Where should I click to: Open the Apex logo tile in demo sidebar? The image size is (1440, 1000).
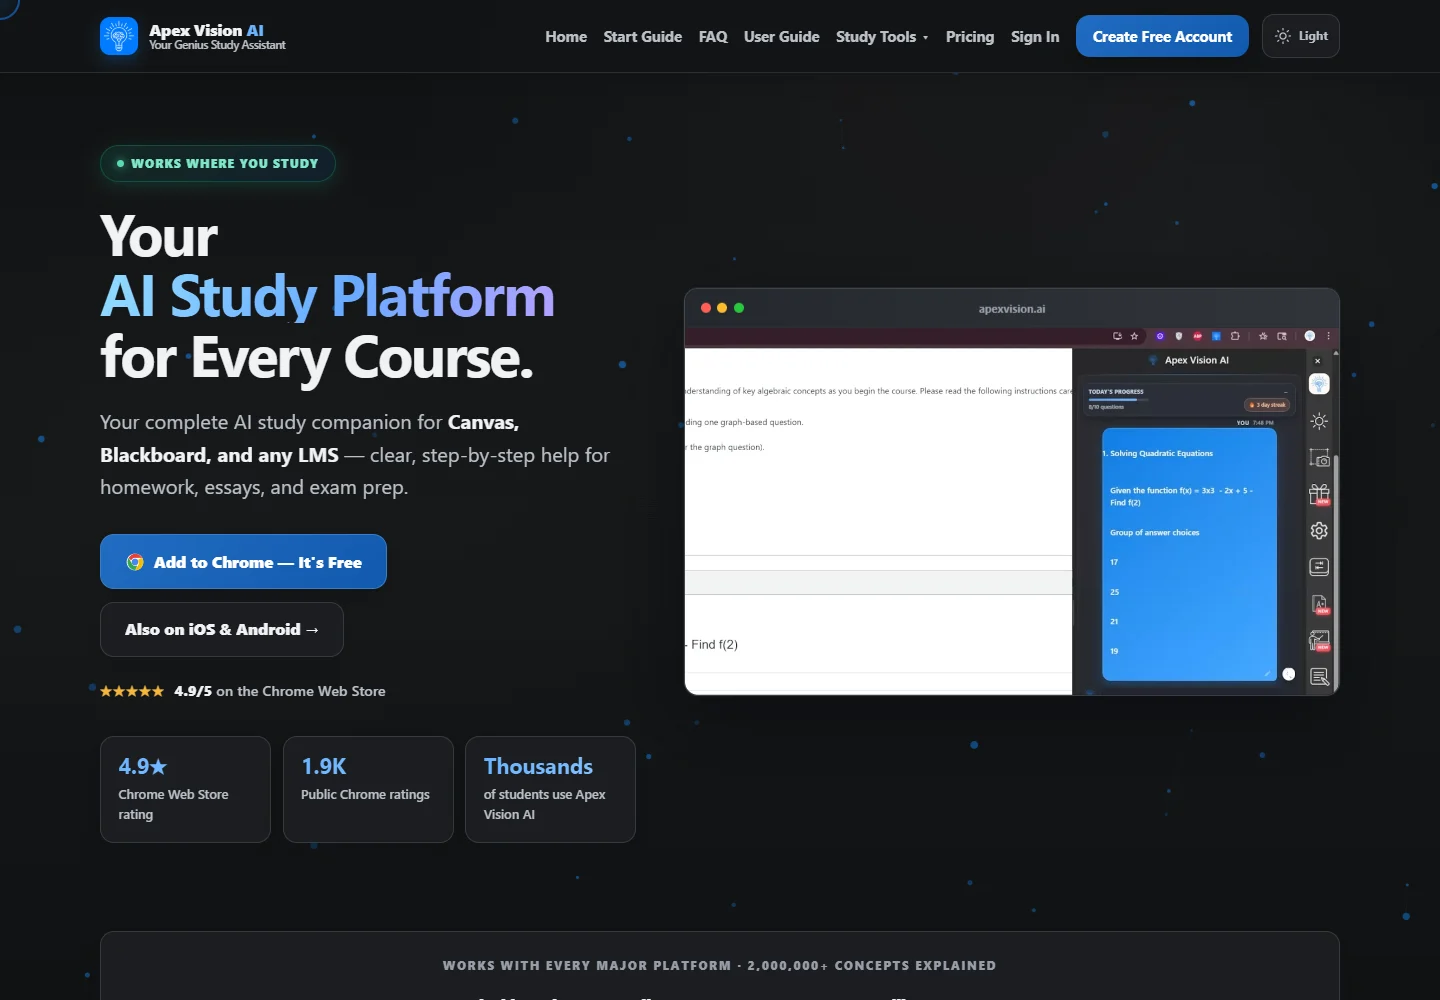(1319, 384)
